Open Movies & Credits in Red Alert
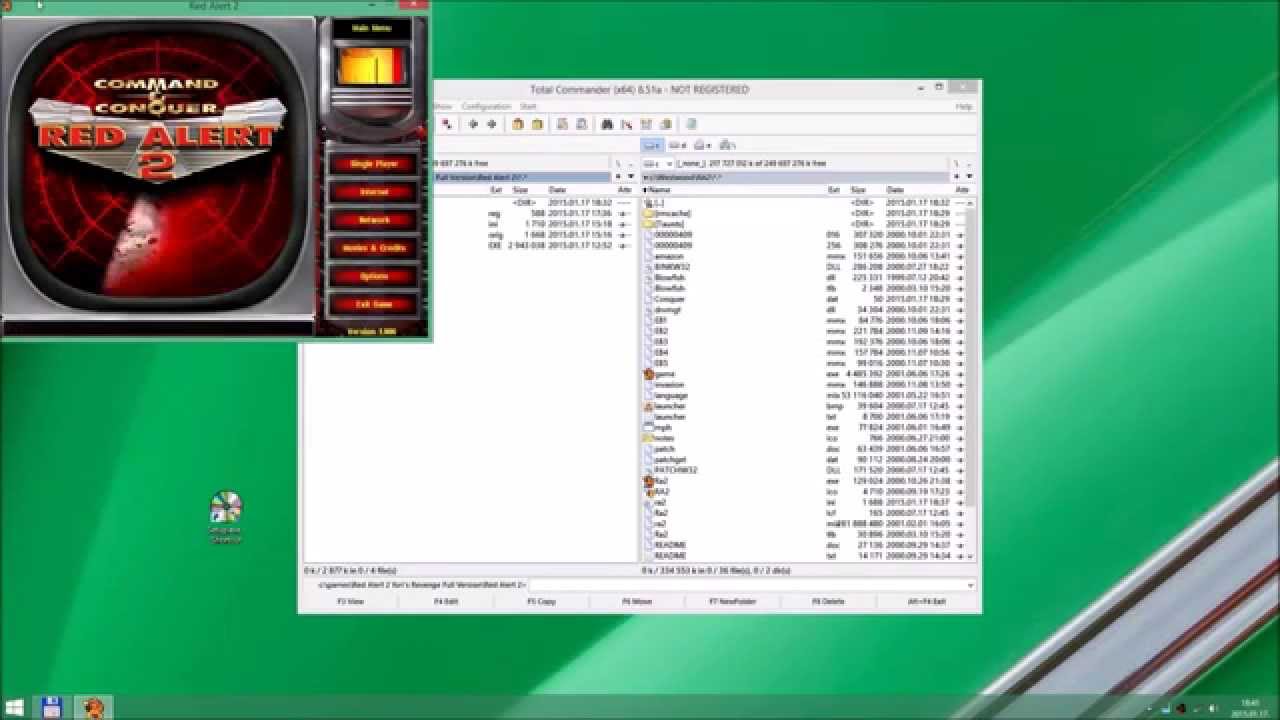 [374, 247]
